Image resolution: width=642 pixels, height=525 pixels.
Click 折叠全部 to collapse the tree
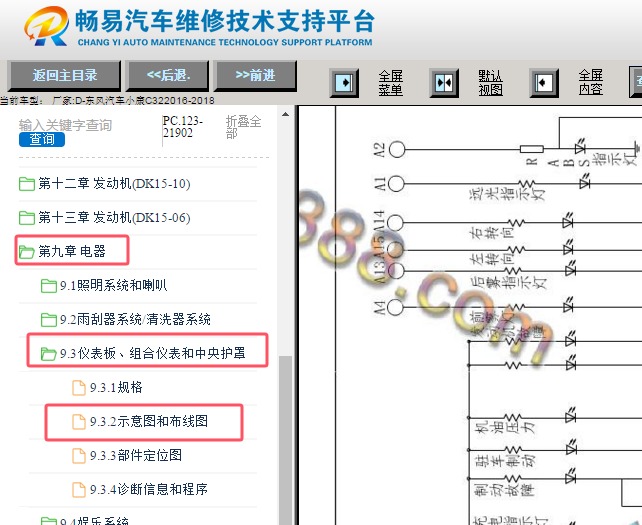point(243,127)
